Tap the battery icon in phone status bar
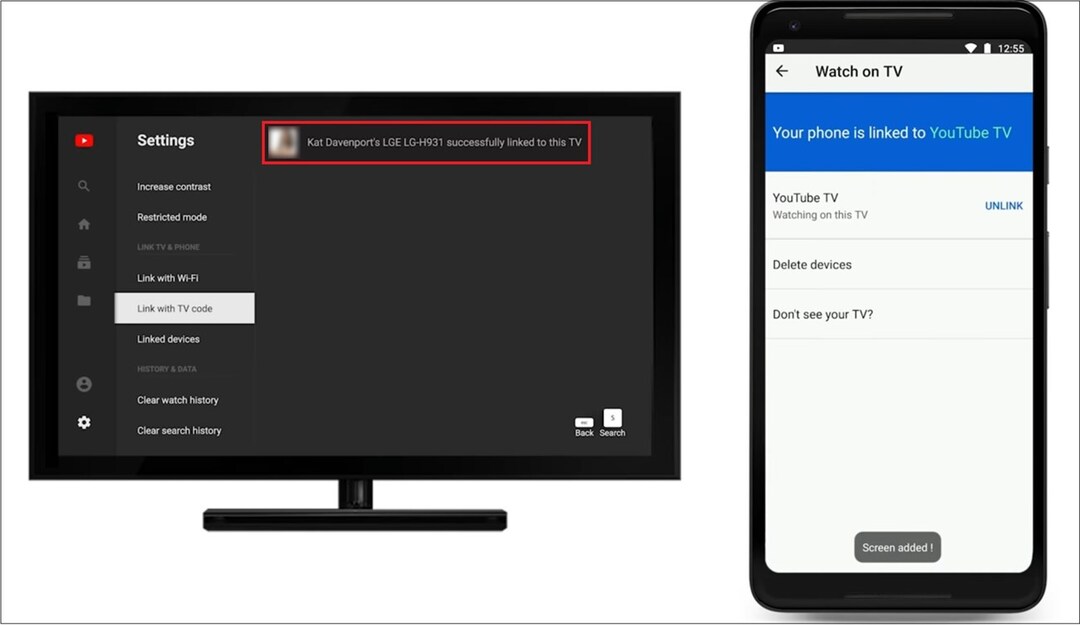Image resolution: width=1080 pixels, height=625 pixels. coord(987,48)
